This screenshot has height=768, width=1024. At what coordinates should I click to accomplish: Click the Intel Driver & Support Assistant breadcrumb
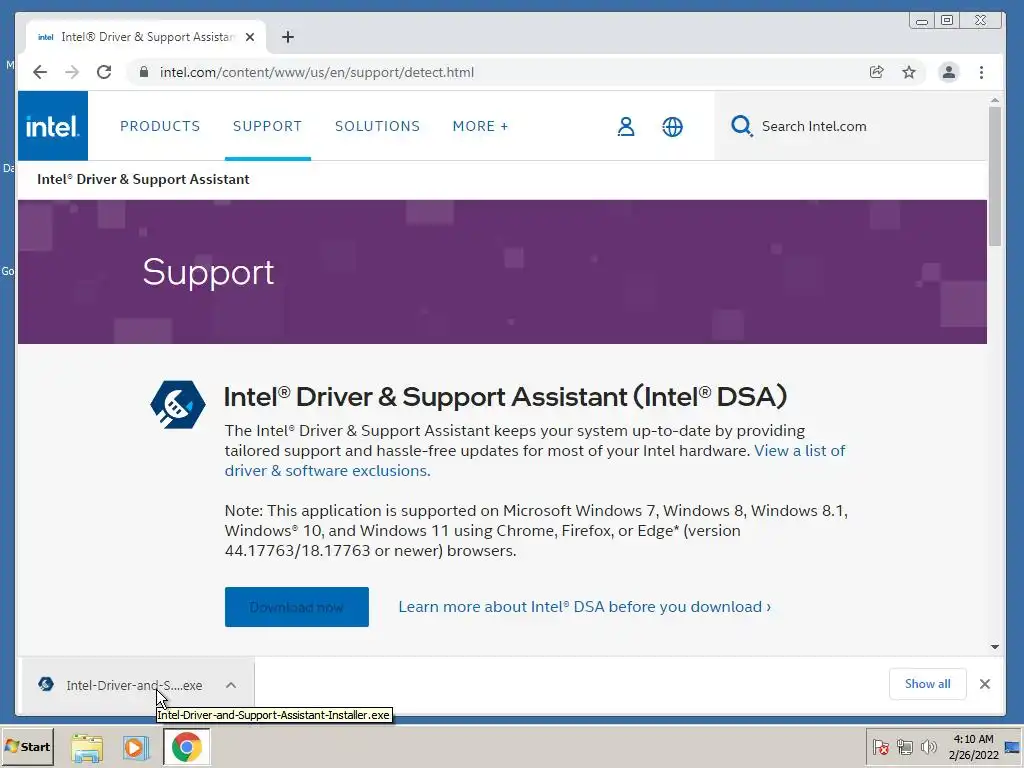(143, 179)
